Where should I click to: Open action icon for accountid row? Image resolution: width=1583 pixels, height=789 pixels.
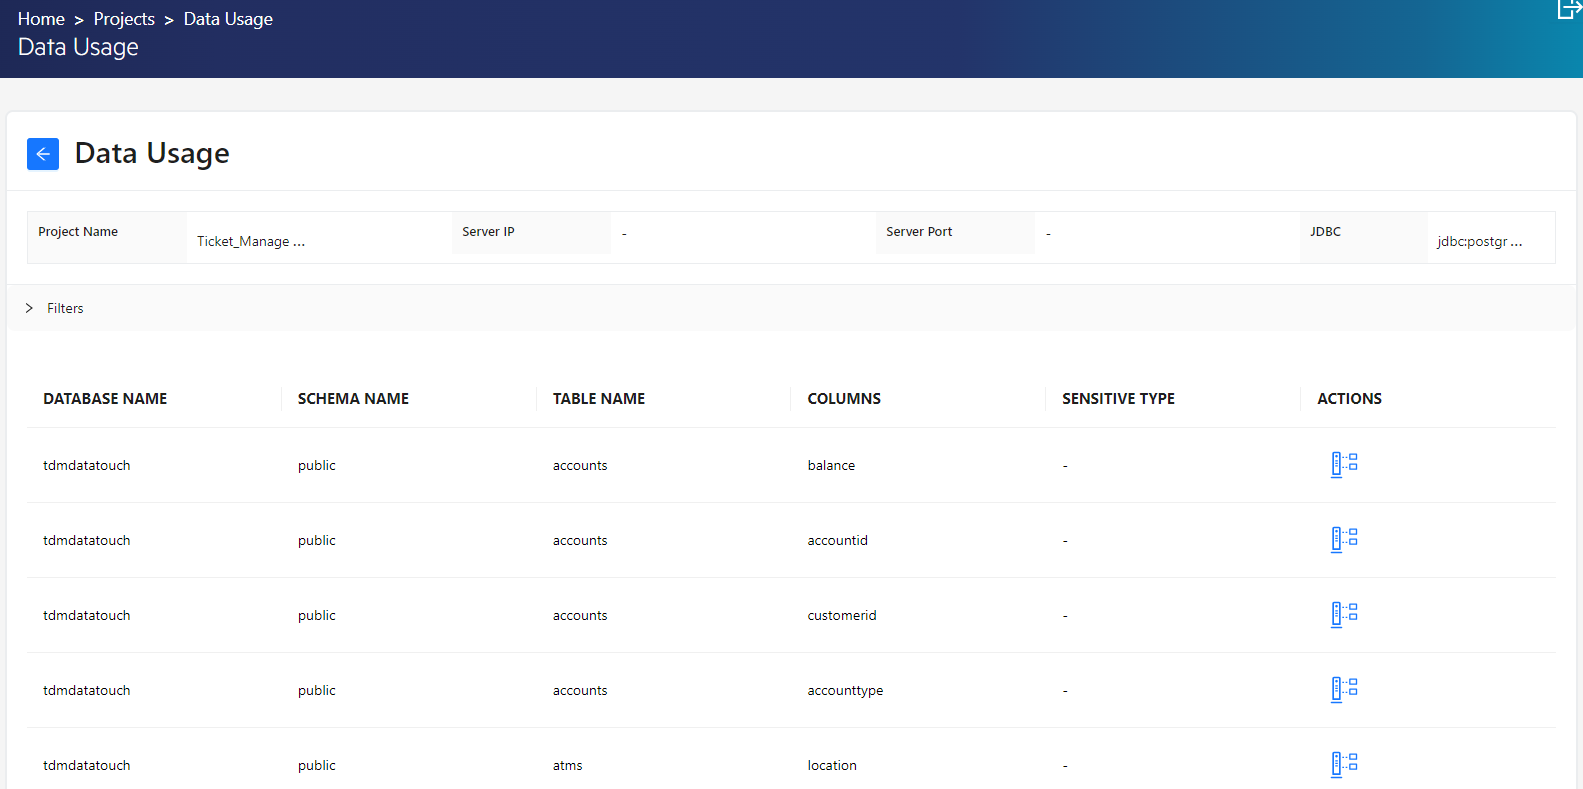coord(1344,539)
